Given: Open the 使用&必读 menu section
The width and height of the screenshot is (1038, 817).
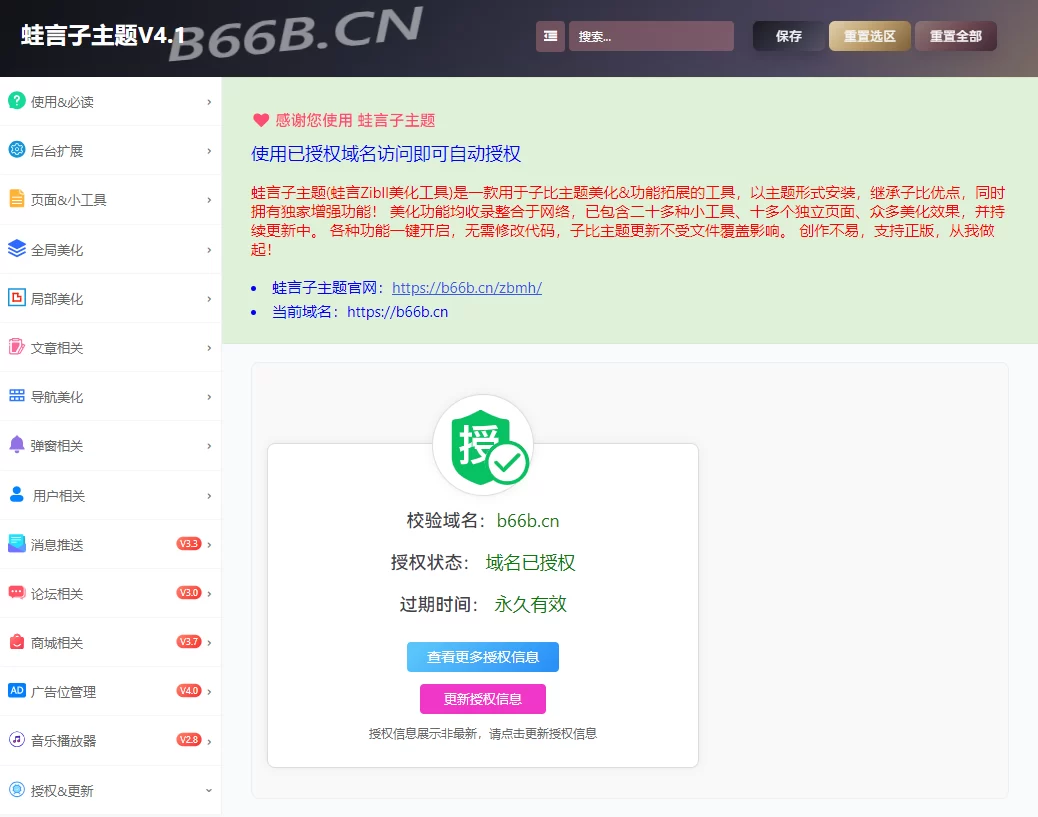Looking at the screenshot, I should (x=111, y=102).
